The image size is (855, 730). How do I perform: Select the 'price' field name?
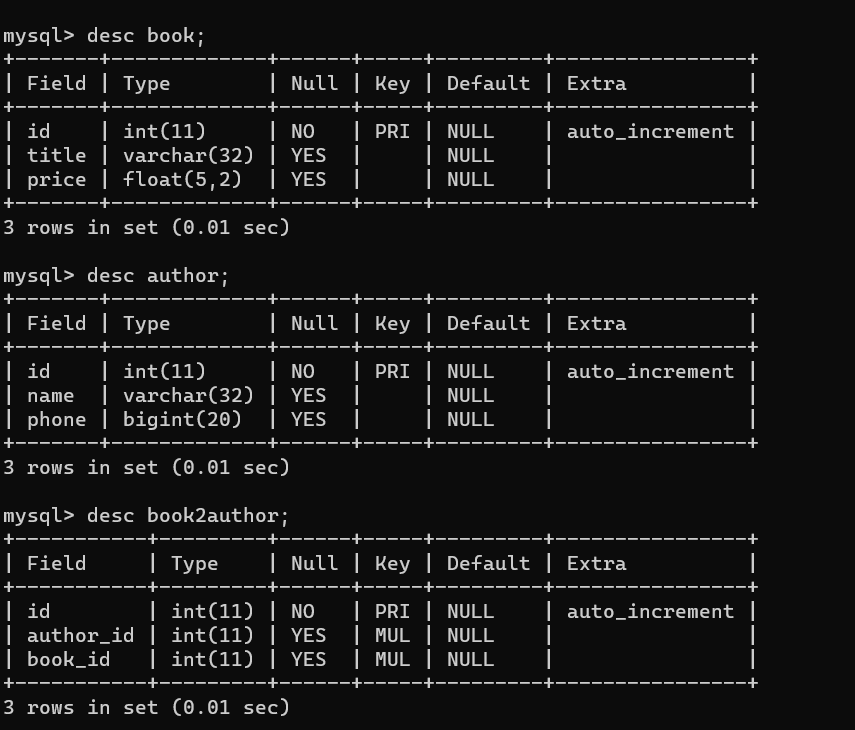[x=57, y=180]
